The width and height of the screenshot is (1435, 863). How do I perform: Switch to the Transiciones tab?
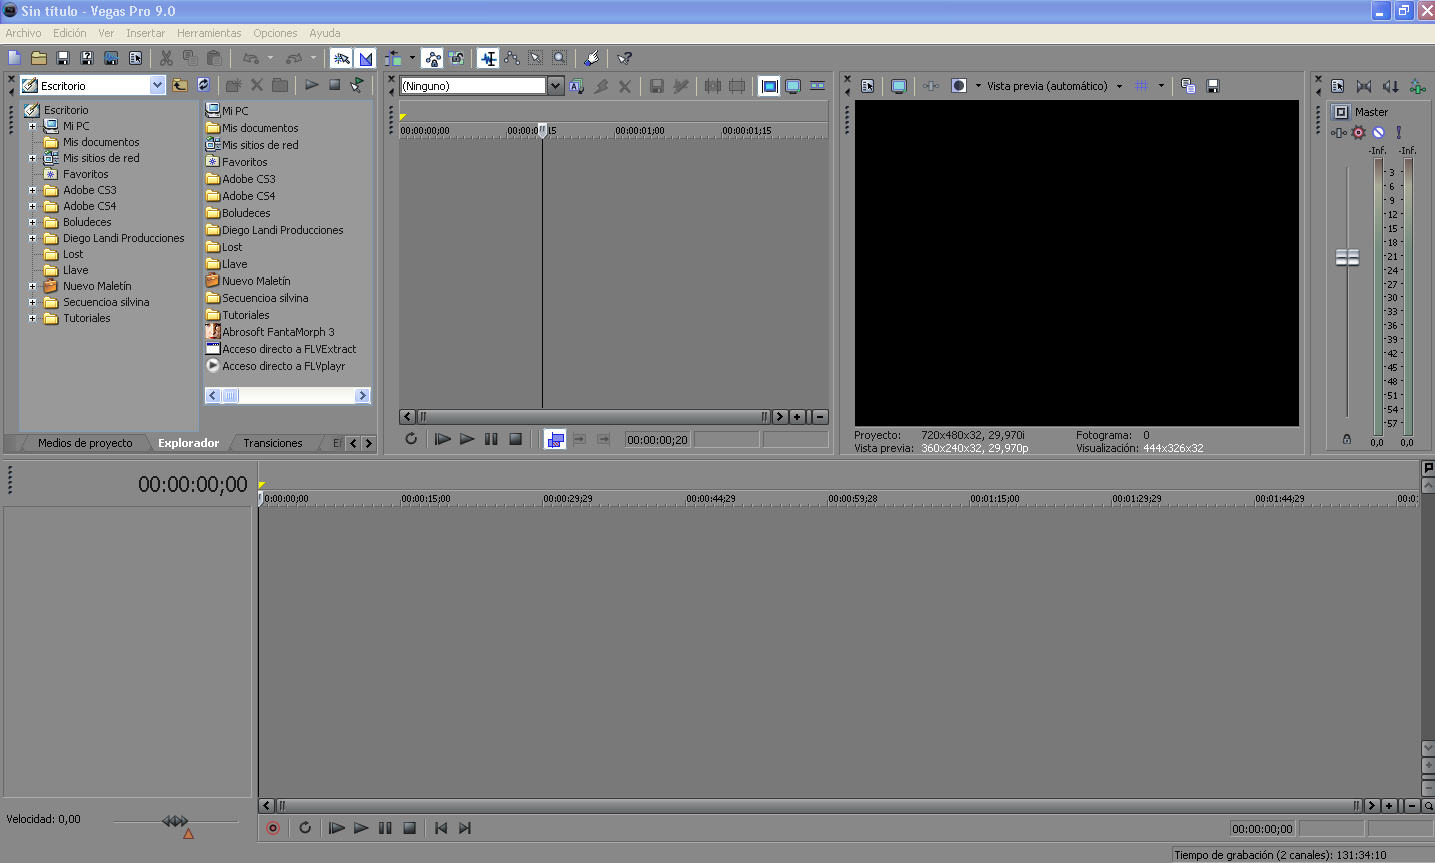tap(272, 443)
